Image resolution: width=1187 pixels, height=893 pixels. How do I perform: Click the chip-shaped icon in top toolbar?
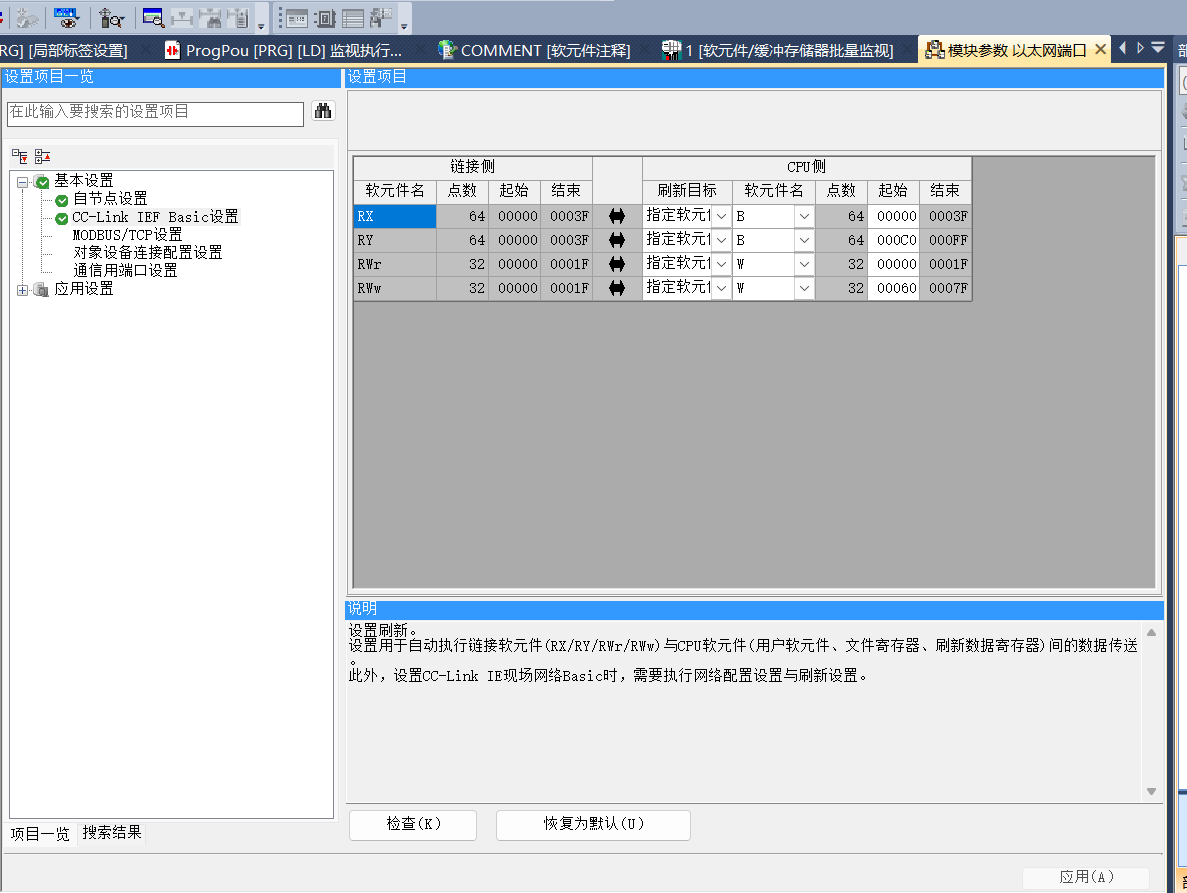point(325,17)
